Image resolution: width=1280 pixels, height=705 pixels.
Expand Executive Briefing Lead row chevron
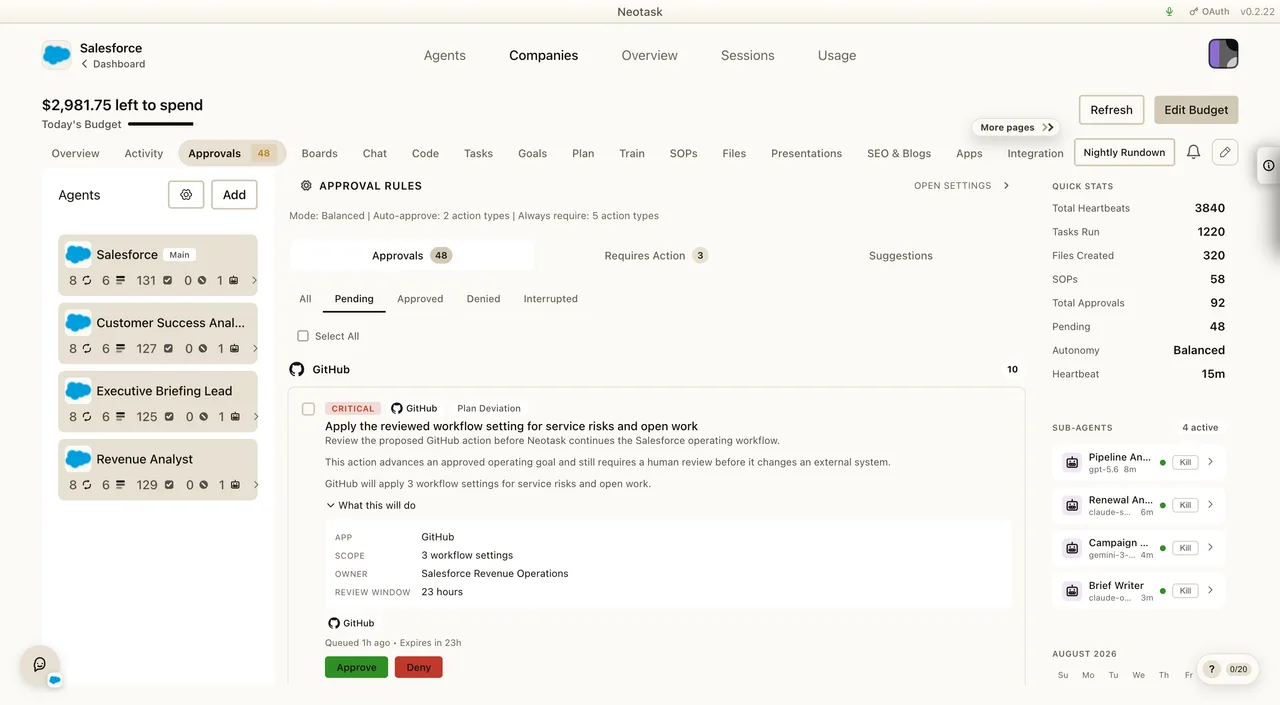(254, 416)
